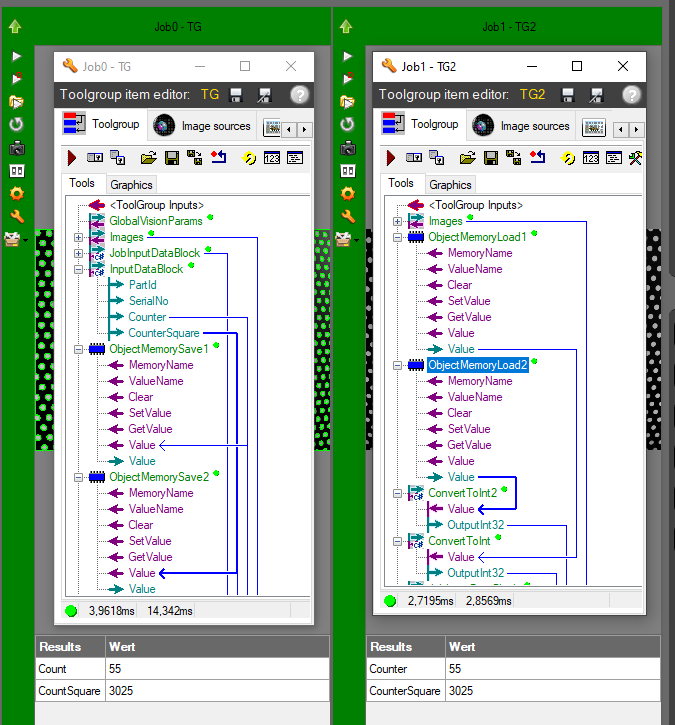This screenshot has width=675, height=725.
Task: Click dropdown arrow beside sidebar box icon in Job1
Action: (356, 240)
